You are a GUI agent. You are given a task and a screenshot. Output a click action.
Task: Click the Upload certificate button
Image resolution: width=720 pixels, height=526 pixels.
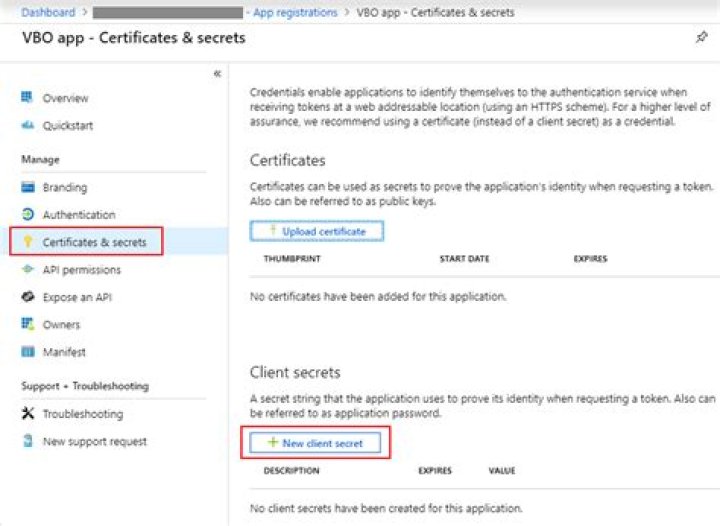tap(316, 231)
